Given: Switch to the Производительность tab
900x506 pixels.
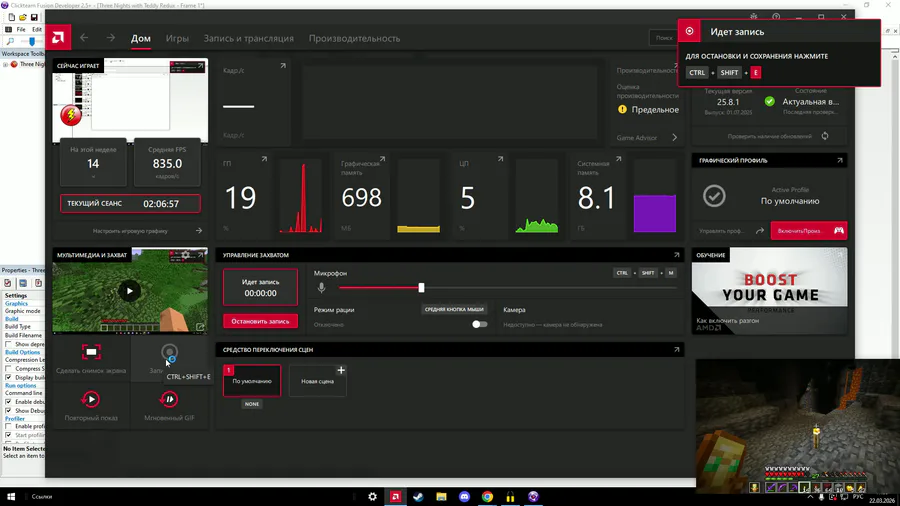Looking at the screenshot, I should 354,38.
